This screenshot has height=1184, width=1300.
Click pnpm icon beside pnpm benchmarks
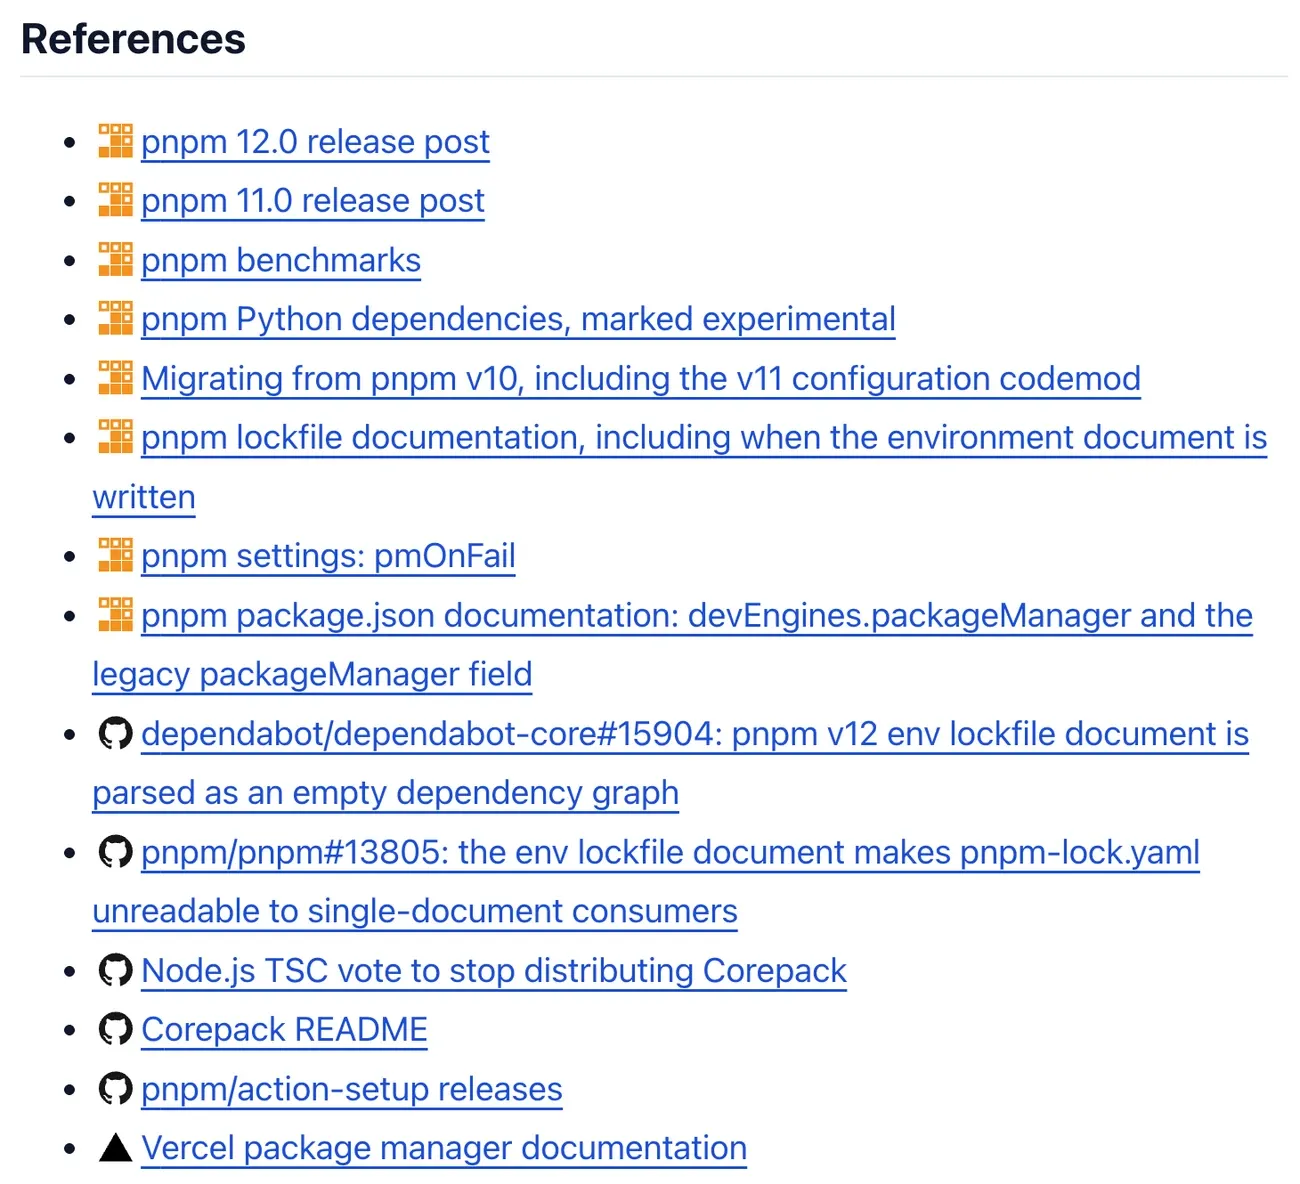(115, 259)
